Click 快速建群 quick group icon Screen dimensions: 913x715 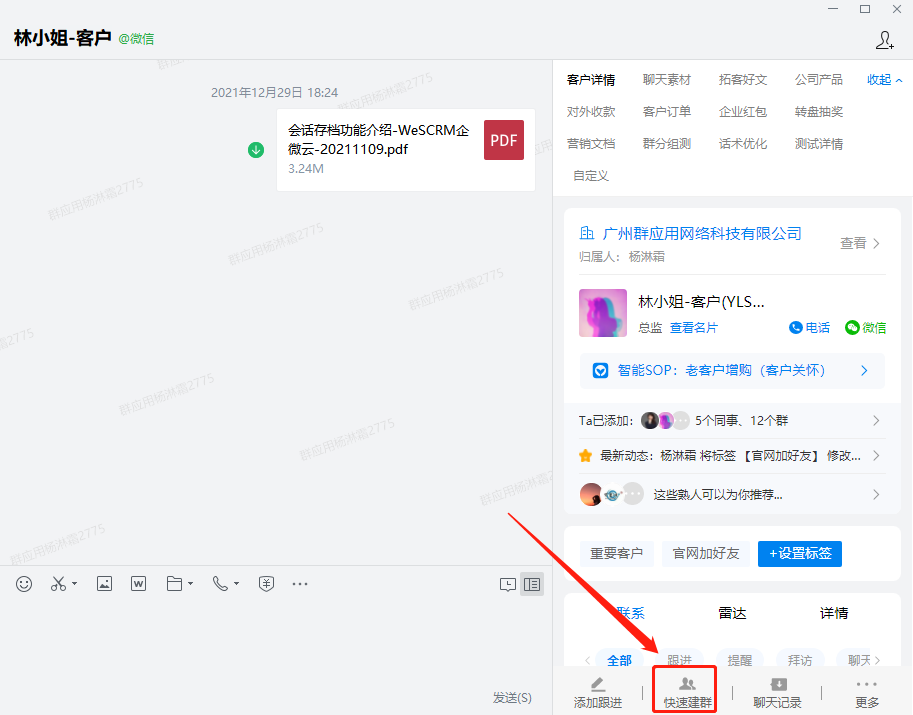tap(687, 692)
